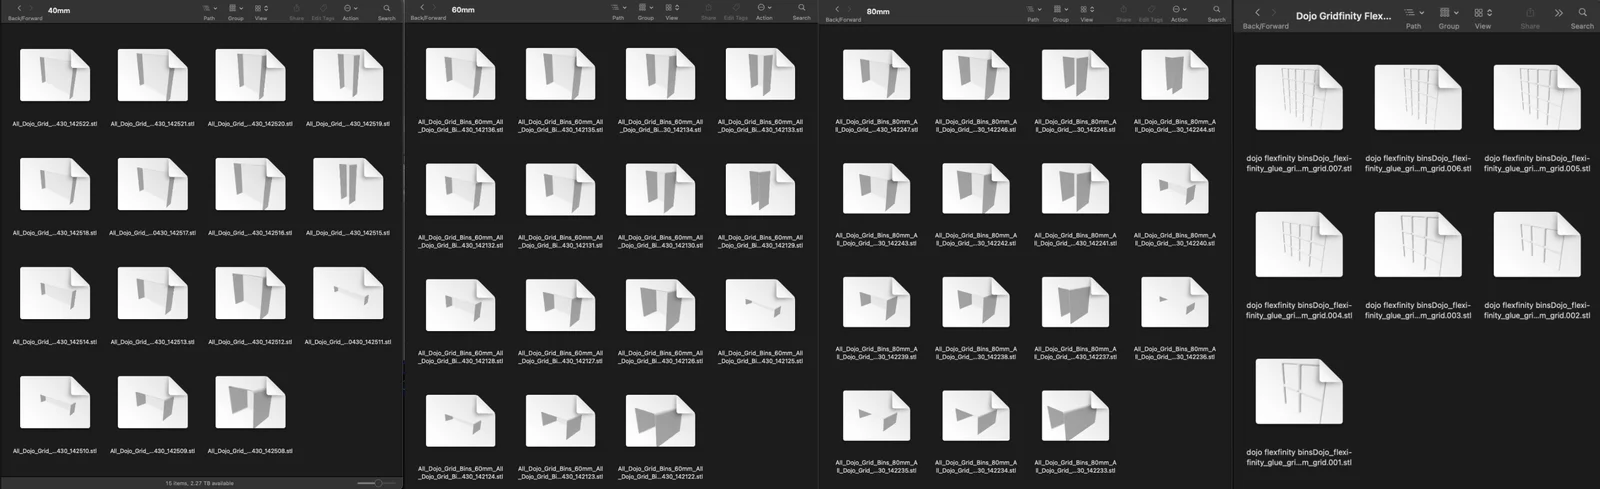Click Share icon in the 40mm window
Screen dimensions: 1600x489
(x=296, y=9)
